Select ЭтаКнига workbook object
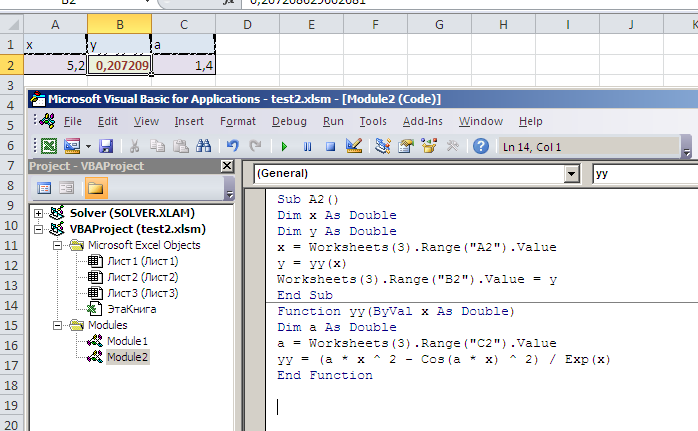The image size is (698, 431). [x=132, y=309]
